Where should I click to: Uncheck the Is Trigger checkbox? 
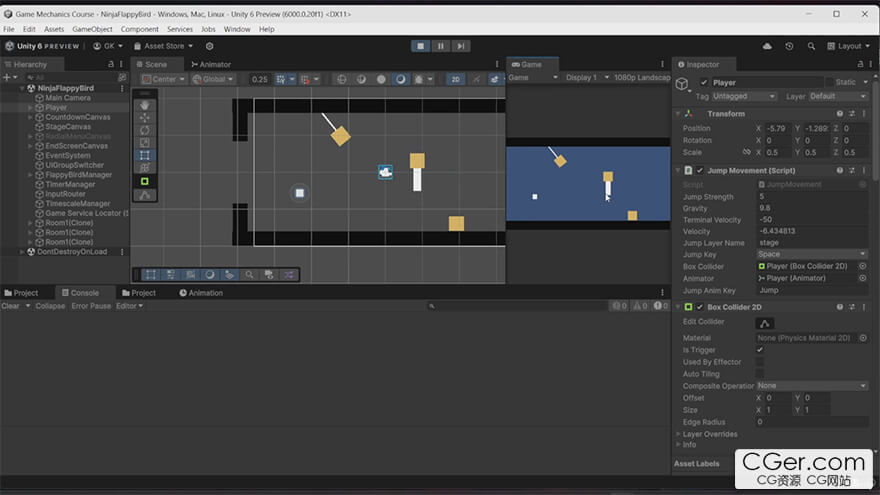point(760,350)
